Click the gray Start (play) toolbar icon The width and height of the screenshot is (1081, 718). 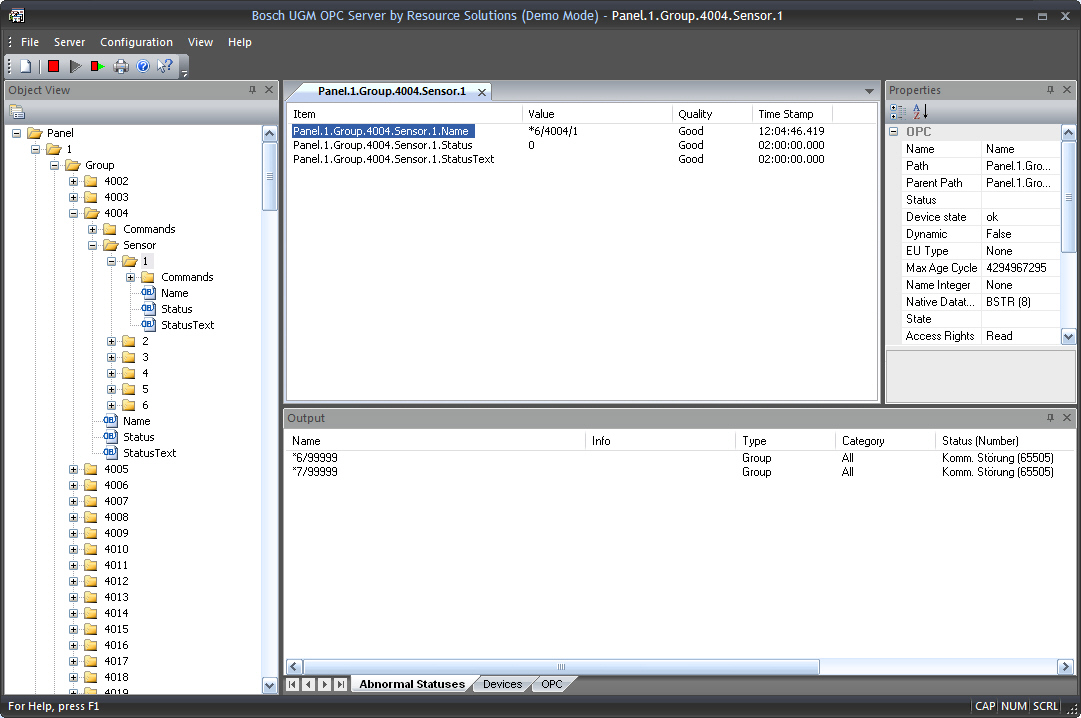coord(75,67)
